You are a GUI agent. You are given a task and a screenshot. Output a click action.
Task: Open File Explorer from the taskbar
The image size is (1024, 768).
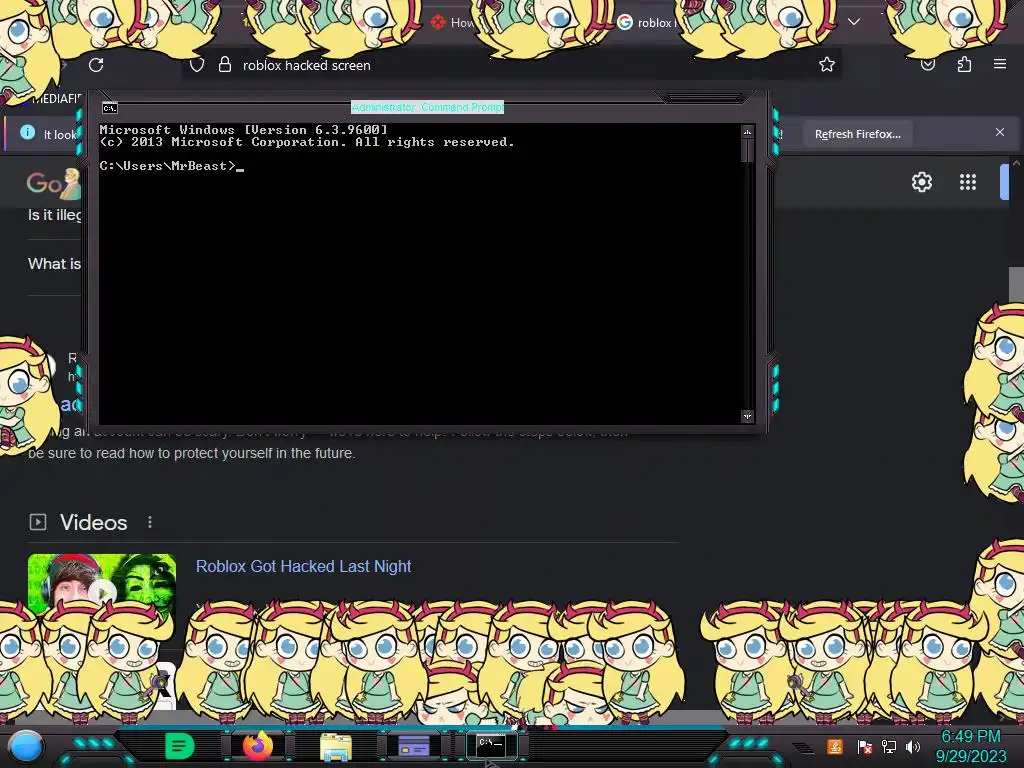coord(336,746)
